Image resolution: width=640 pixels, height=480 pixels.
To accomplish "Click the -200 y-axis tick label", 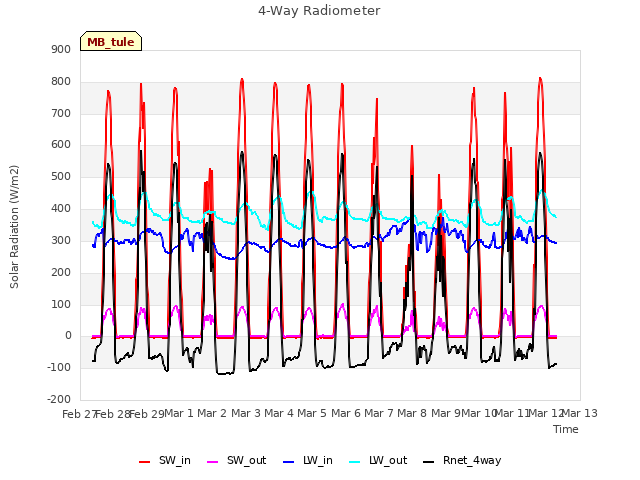I will point(59,399).
